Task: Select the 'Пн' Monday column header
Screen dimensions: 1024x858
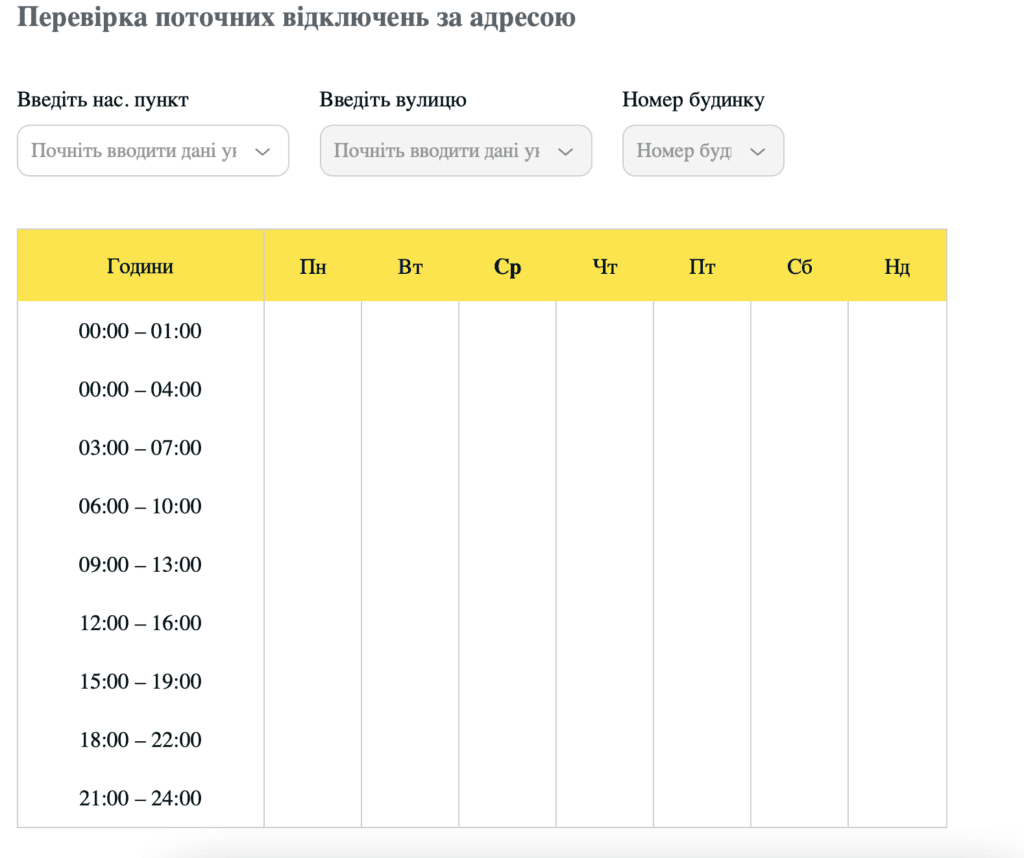Action: [x=313, y=266]
